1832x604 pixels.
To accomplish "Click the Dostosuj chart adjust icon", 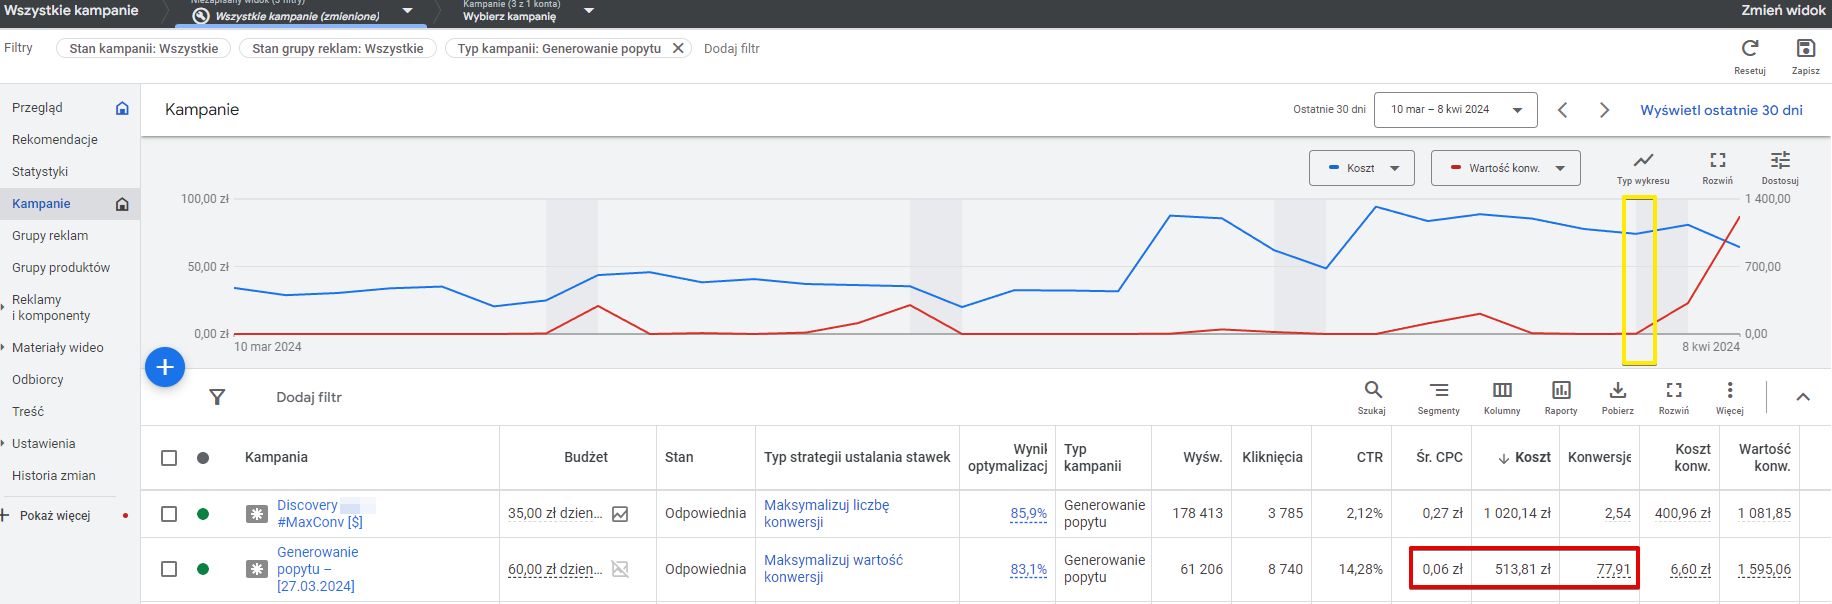I will pyautogui.click(x=1780, y=161).
